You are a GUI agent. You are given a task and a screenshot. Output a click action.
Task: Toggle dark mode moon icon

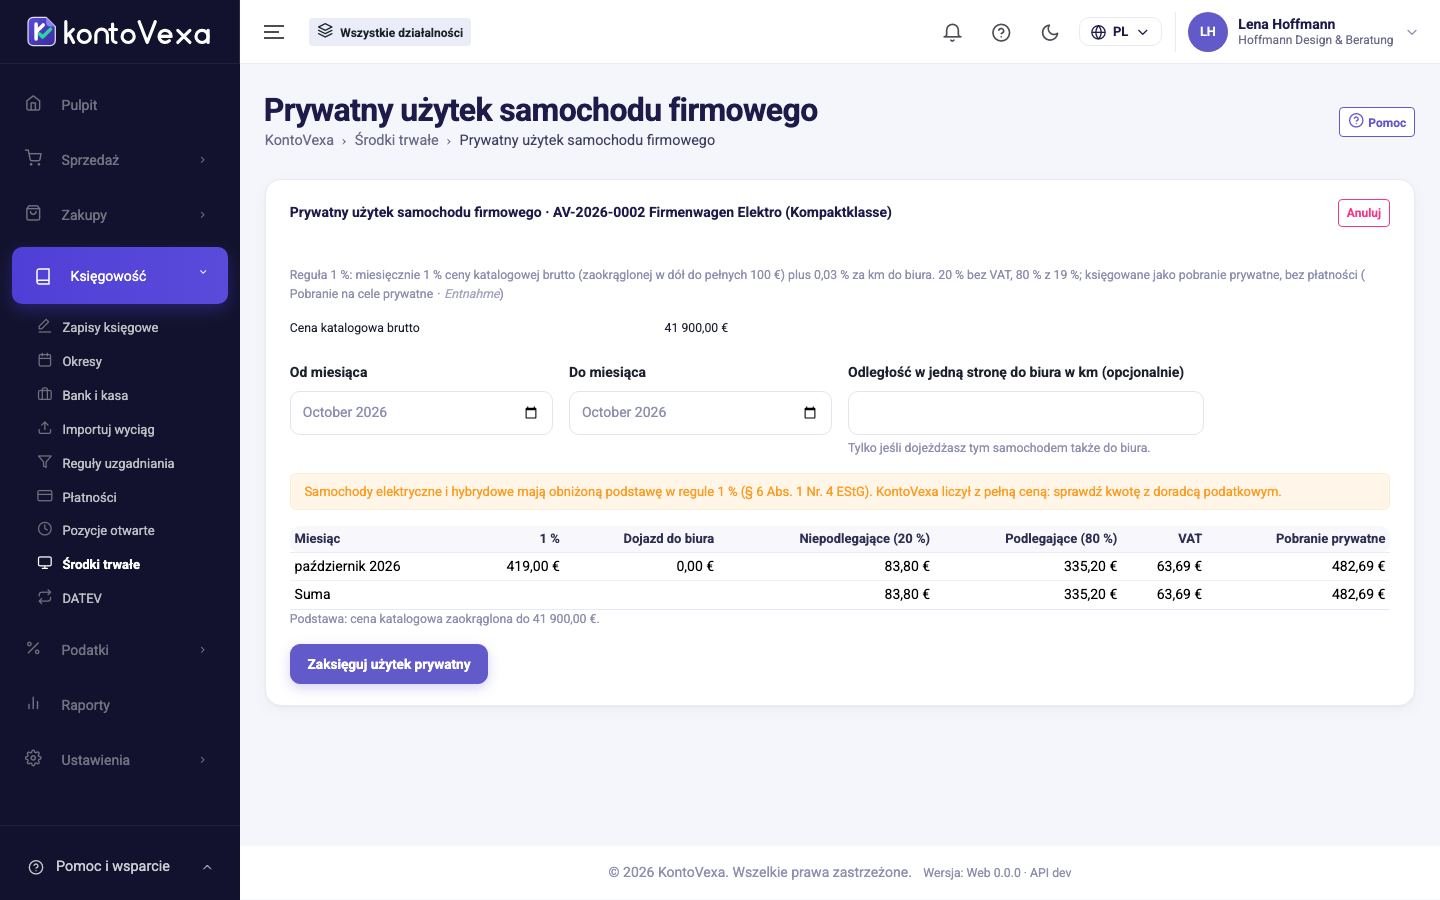click(x=1050, y=32)
